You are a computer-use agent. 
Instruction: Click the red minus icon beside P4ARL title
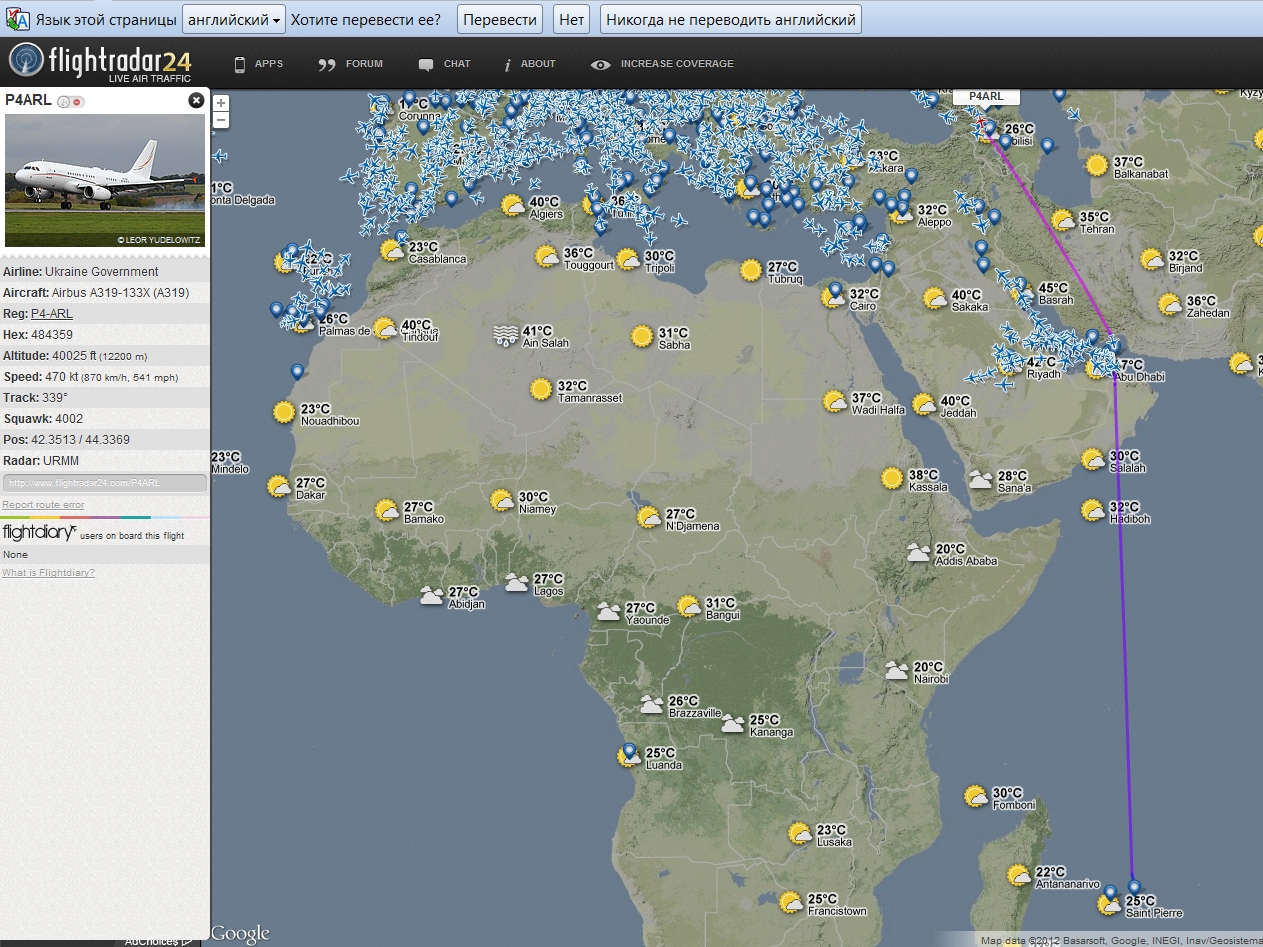[x=77, y=102]
